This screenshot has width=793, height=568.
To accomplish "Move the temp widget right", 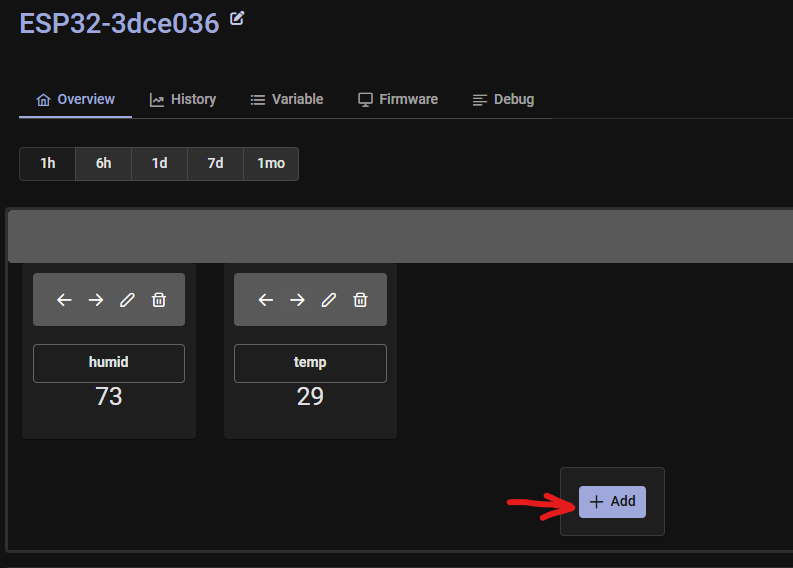I will (297, 300).
